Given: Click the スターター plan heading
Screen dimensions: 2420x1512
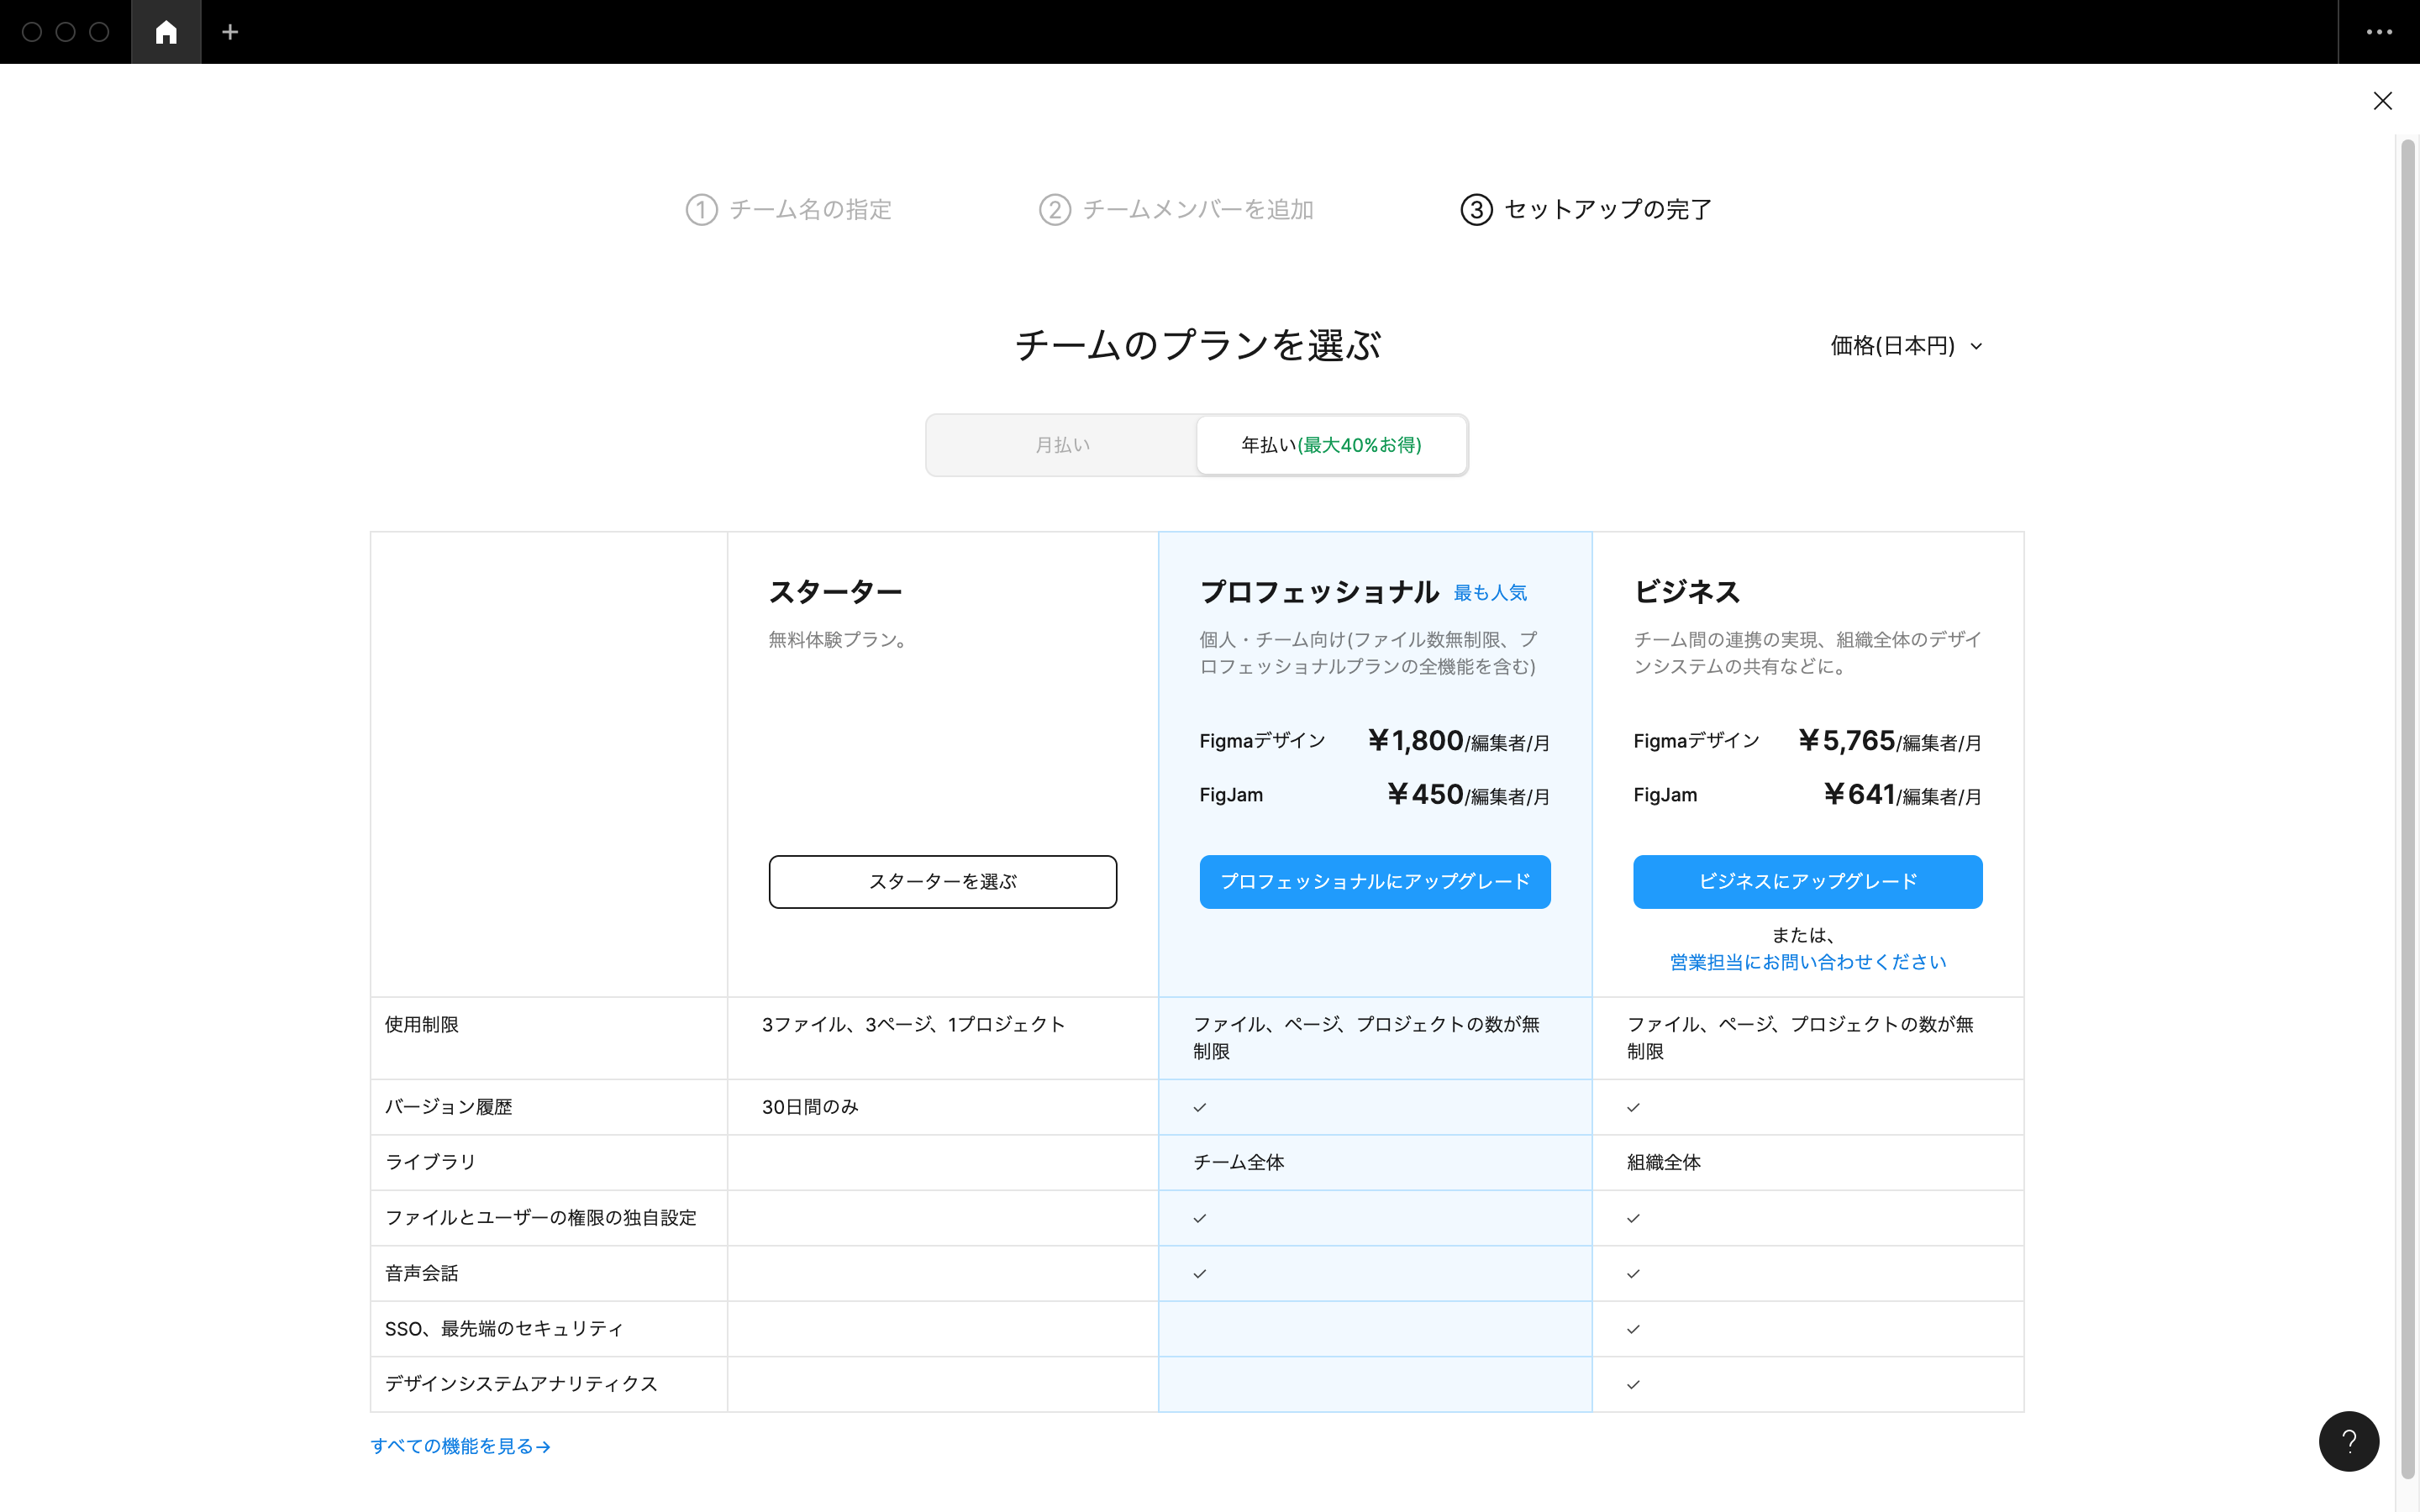Looking at the screenshot, I should point(835,592).
